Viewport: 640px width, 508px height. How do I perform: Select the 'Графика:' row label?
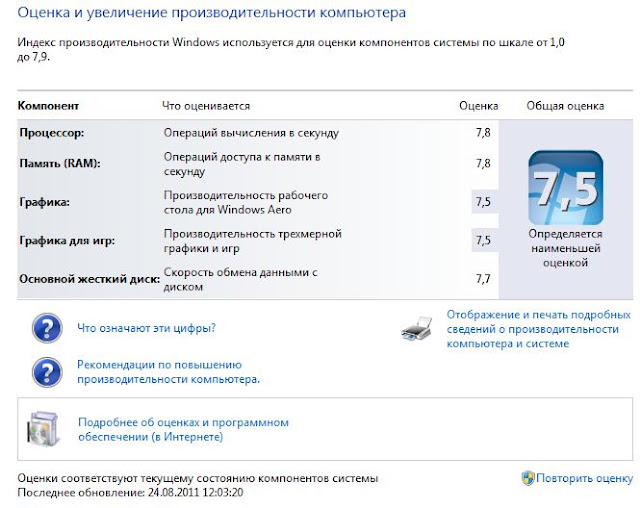click(44, 202)
